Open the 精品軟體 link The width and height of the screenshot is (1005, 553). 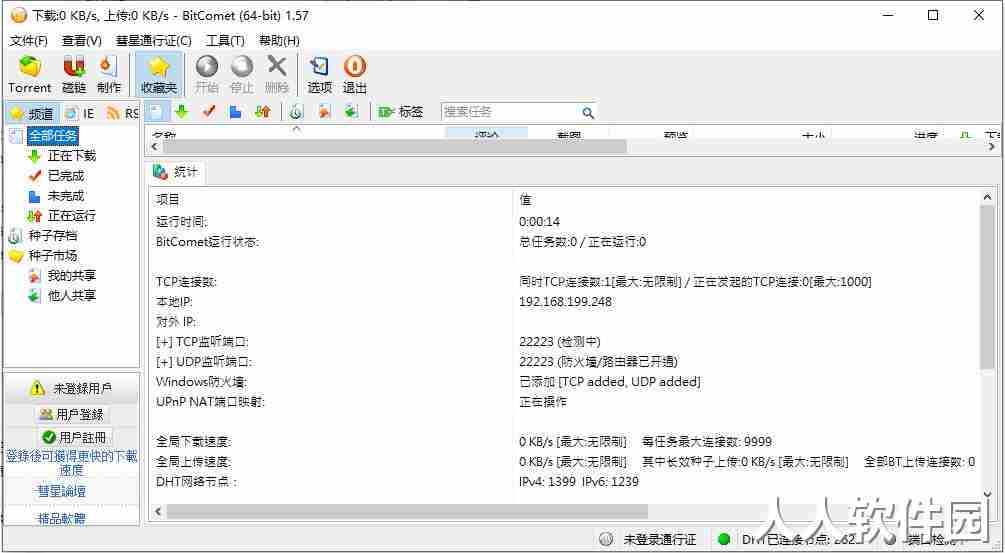coord(62,518)
